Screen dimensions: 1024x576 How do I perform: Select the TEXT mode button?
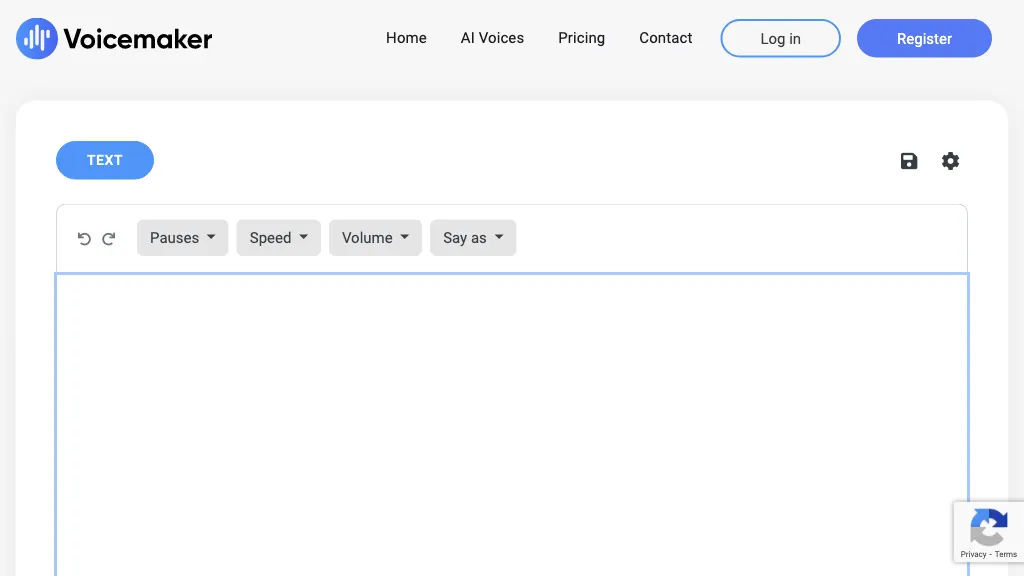105,160
